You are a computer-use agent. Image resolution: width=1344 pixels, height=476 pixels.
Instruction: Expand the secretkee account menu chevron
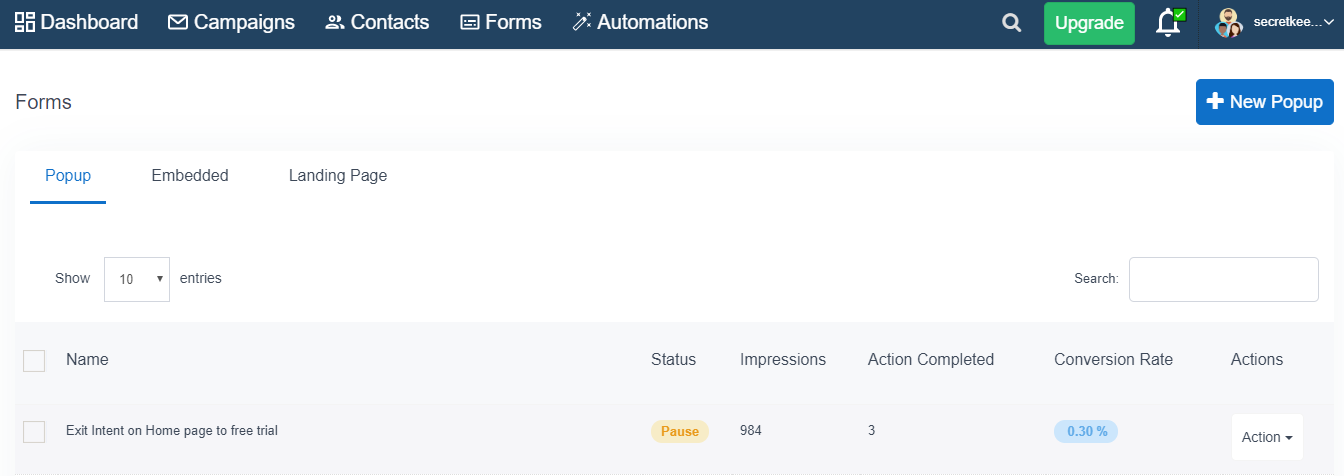point(1326,23)
